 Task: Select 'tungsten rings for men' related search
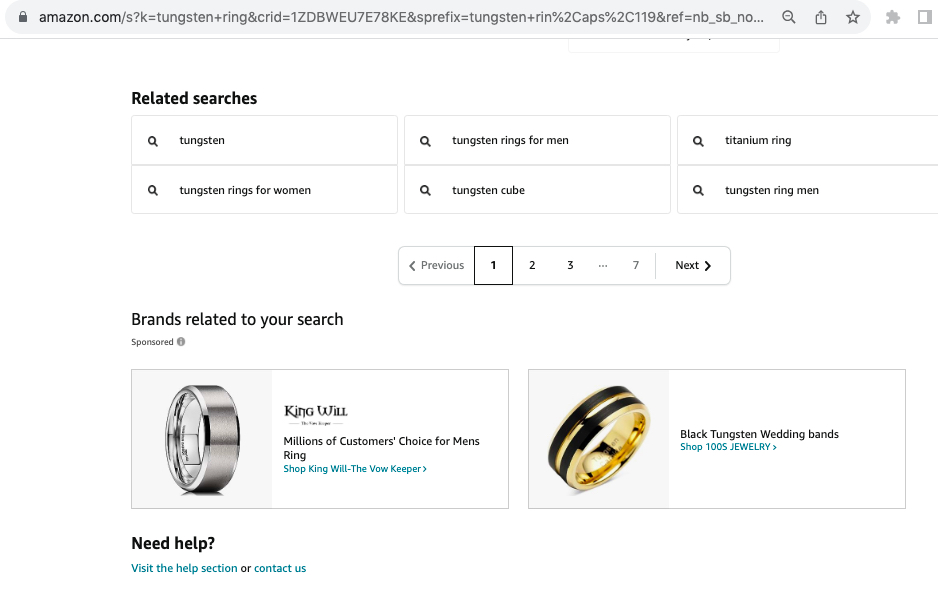pos(537,140)
